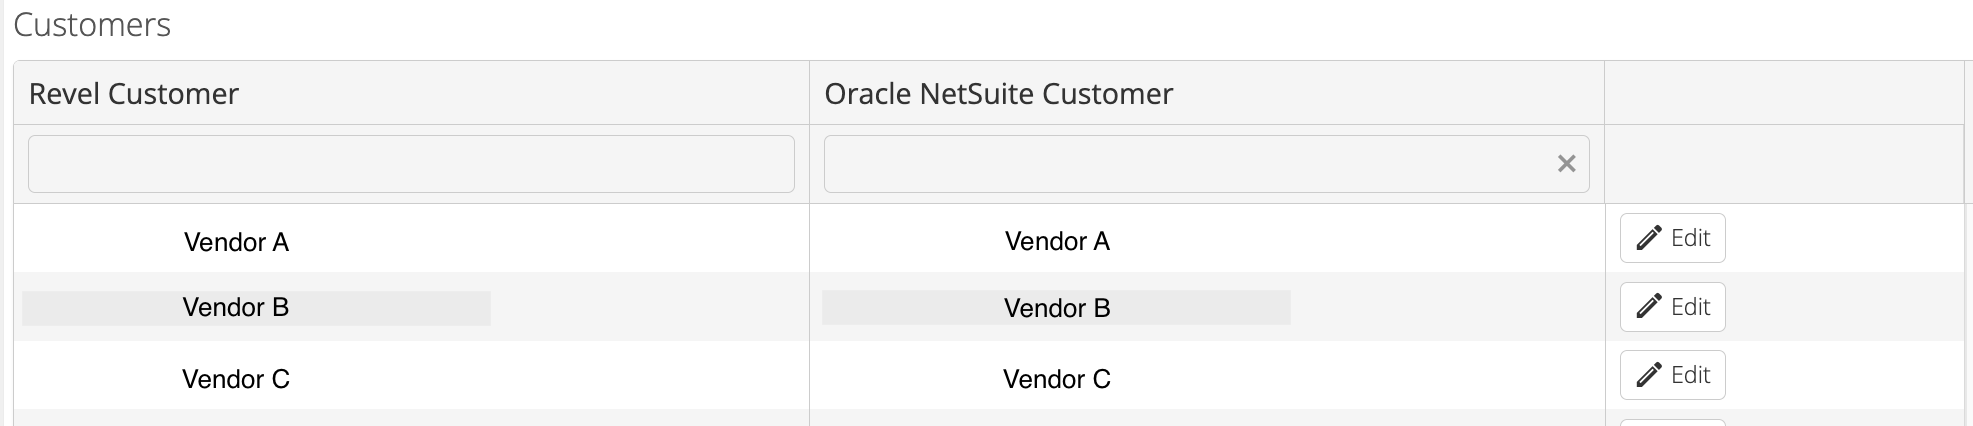The height and width of the screenshot is (426, 1973).
Task: Select Vendor B in the Oracle NetSuite Customer column
Action: 1057,308
